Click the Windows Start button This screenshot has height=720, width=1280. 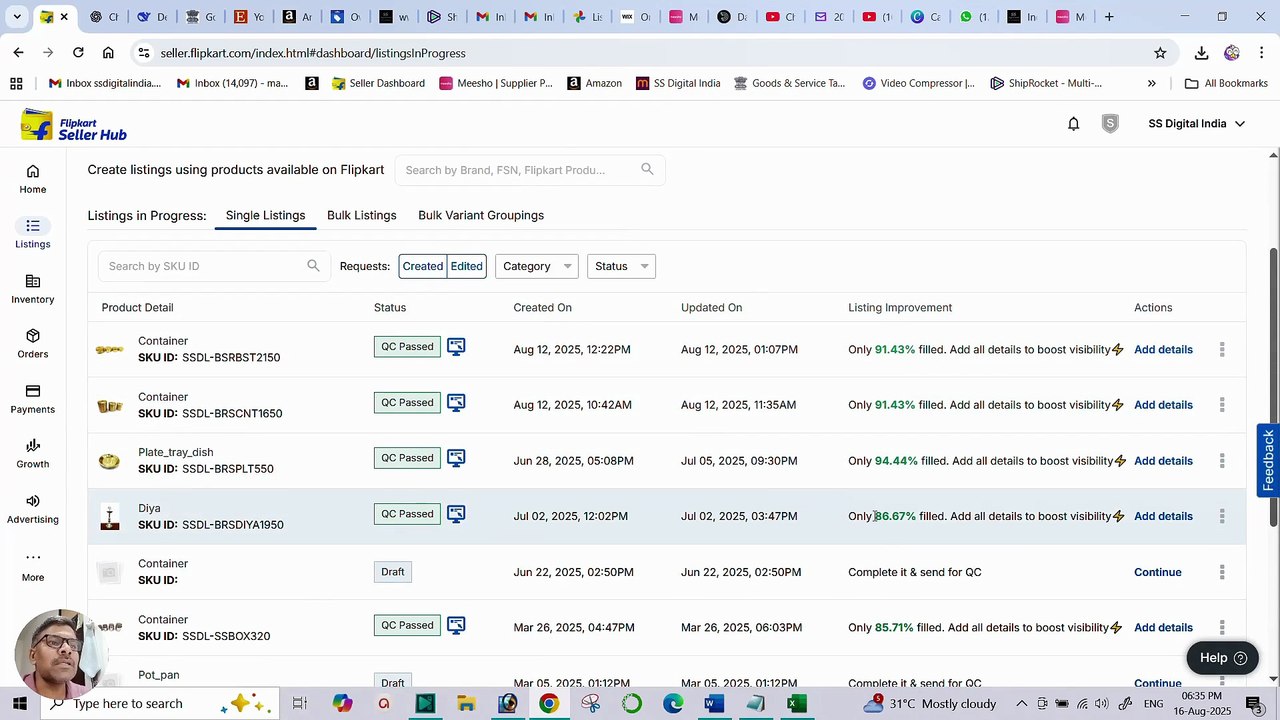[x=19, y=703]
